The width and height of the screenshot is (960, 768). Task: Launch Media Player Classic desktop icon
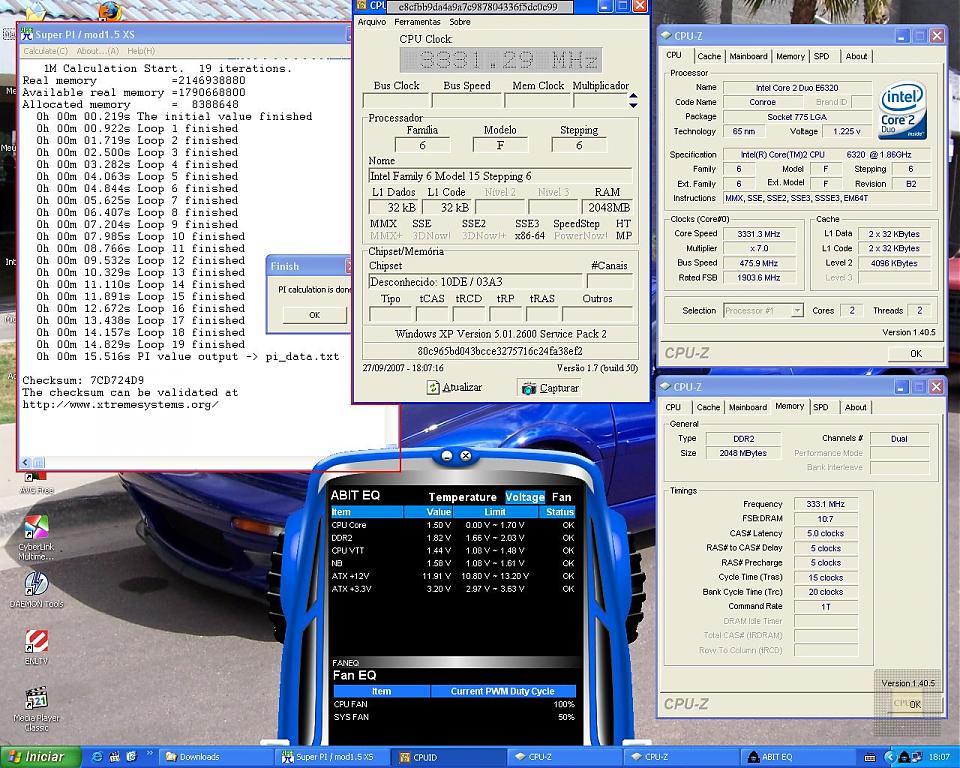36,709
